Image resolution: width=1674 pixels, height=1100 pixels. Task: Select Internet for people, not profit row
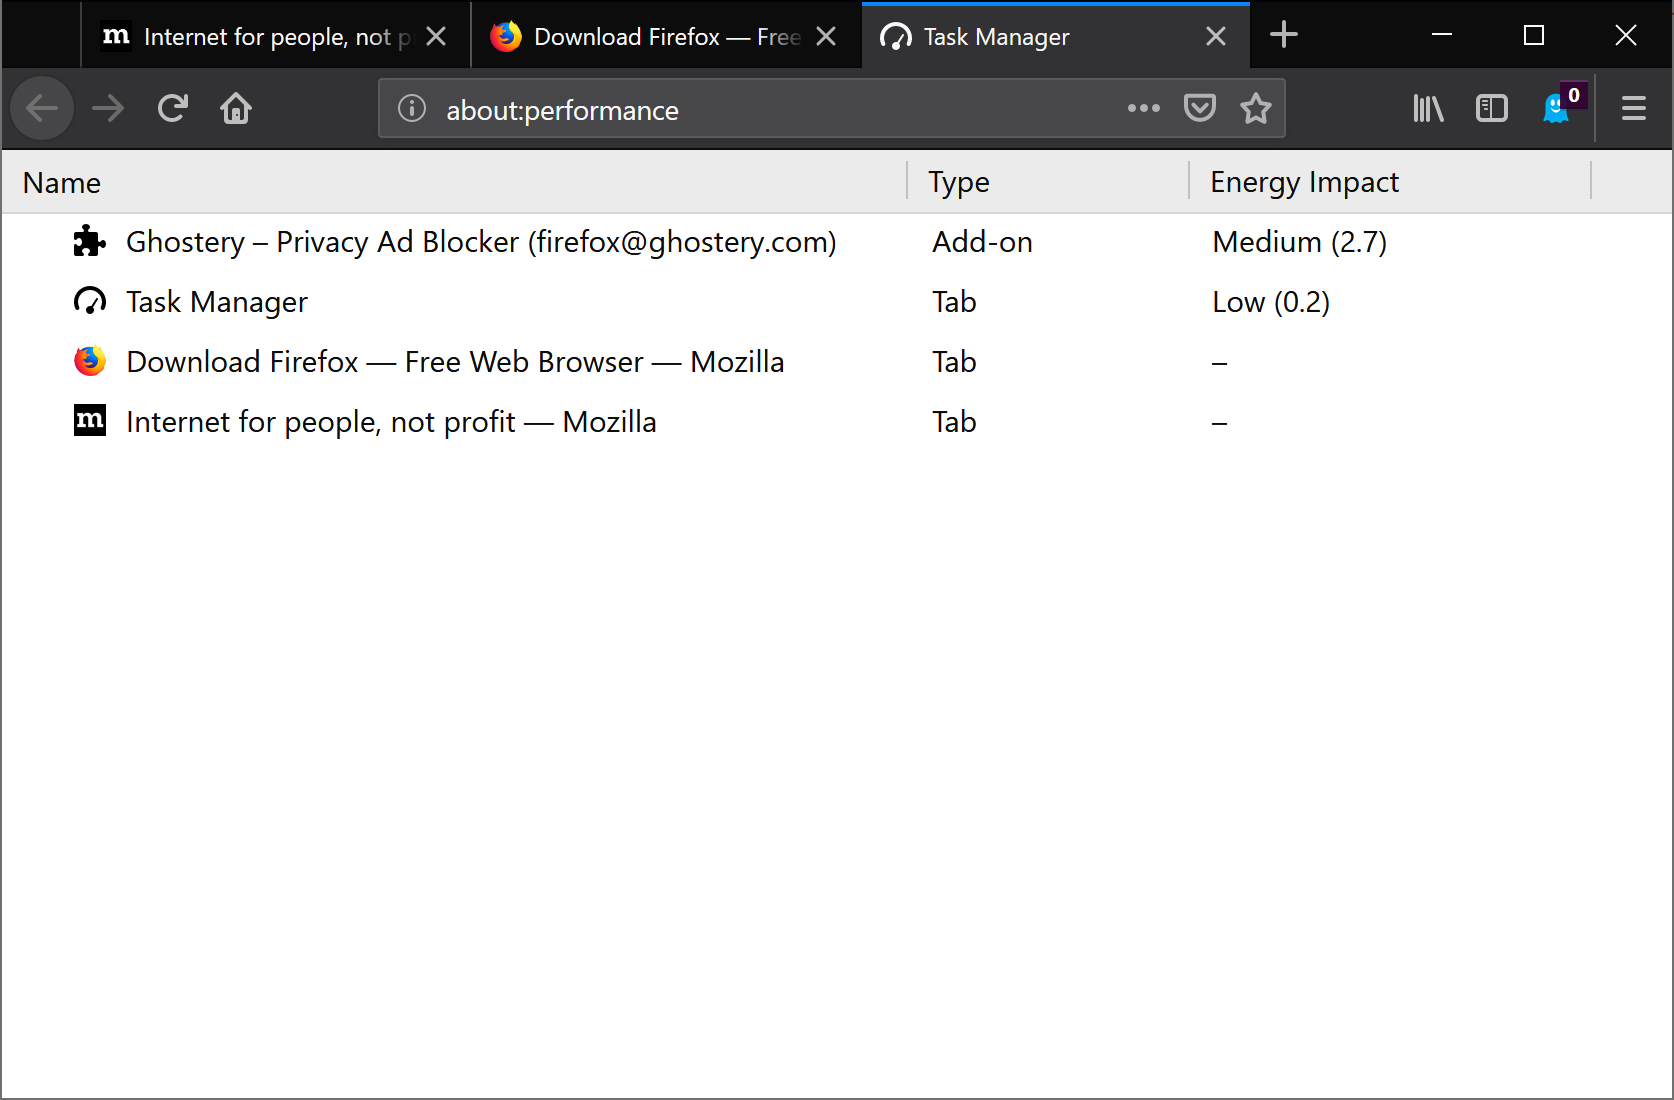point(836,422)
